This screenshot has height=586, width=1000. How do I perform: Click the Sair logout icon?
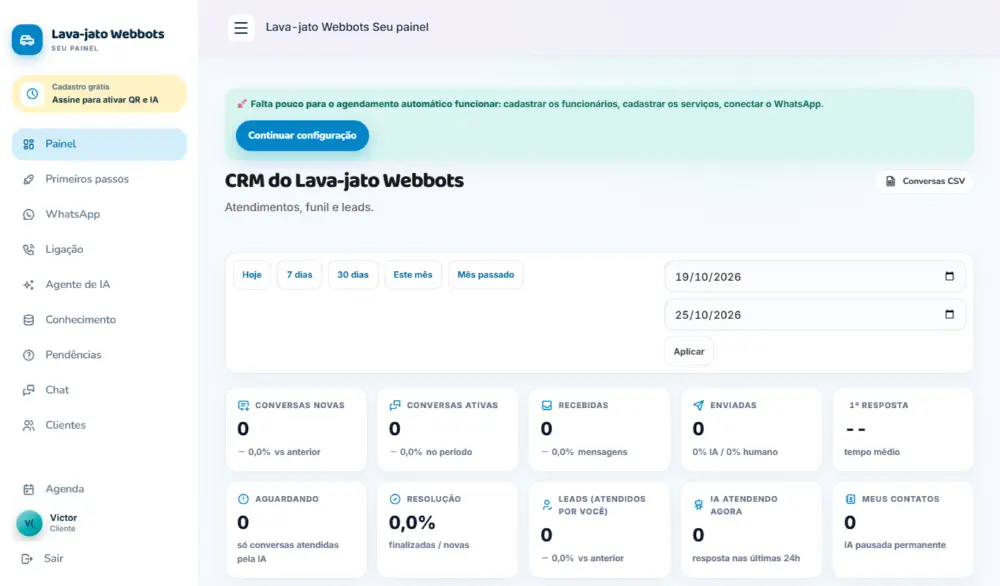point(27,559)
